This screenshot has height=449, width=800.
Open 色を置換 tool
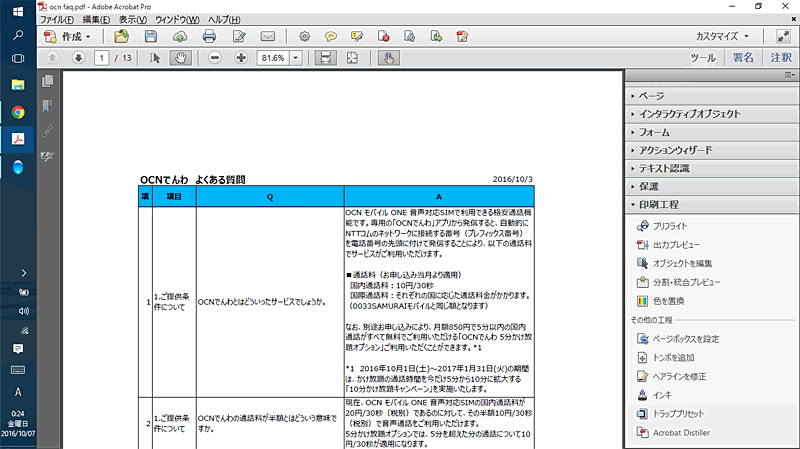coord(661,301)
